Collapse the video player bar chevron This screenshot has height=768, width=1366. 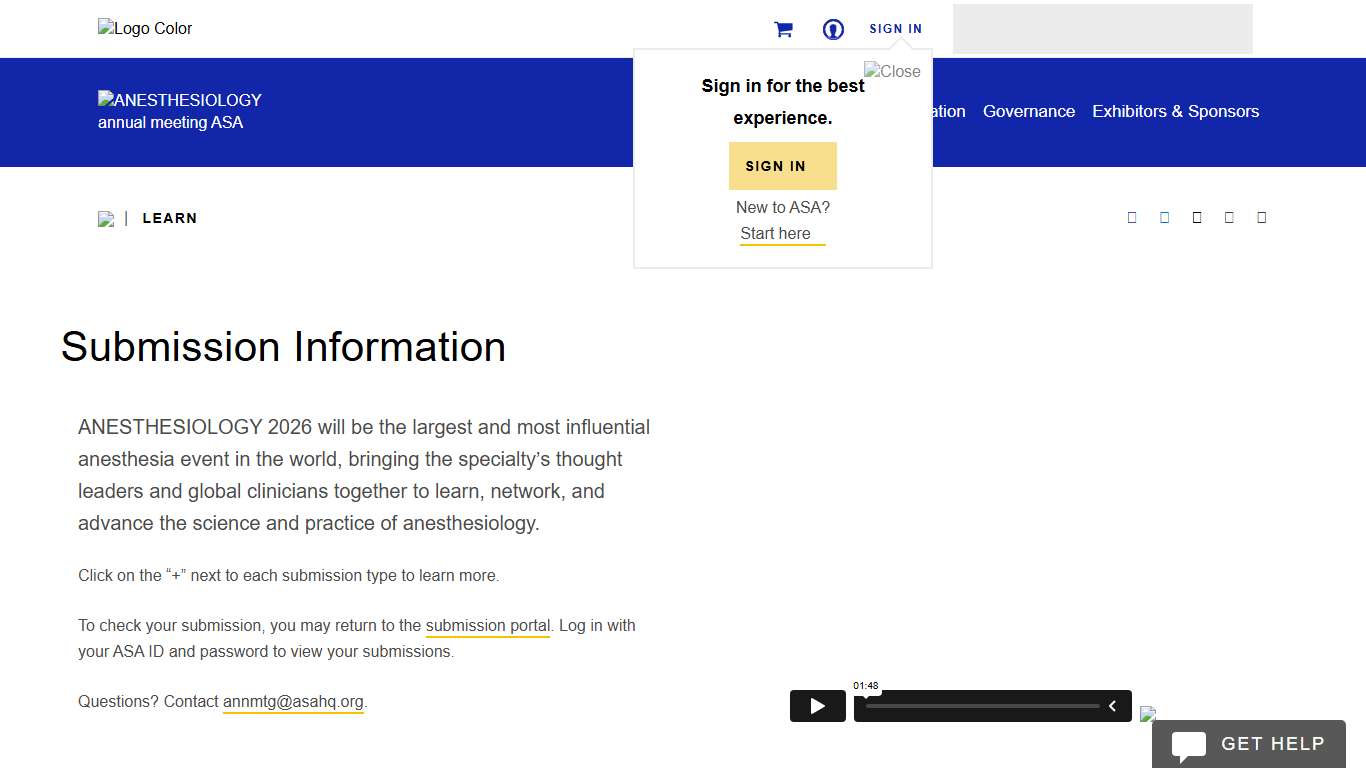pyautogui.click(x=1112, y=706)
